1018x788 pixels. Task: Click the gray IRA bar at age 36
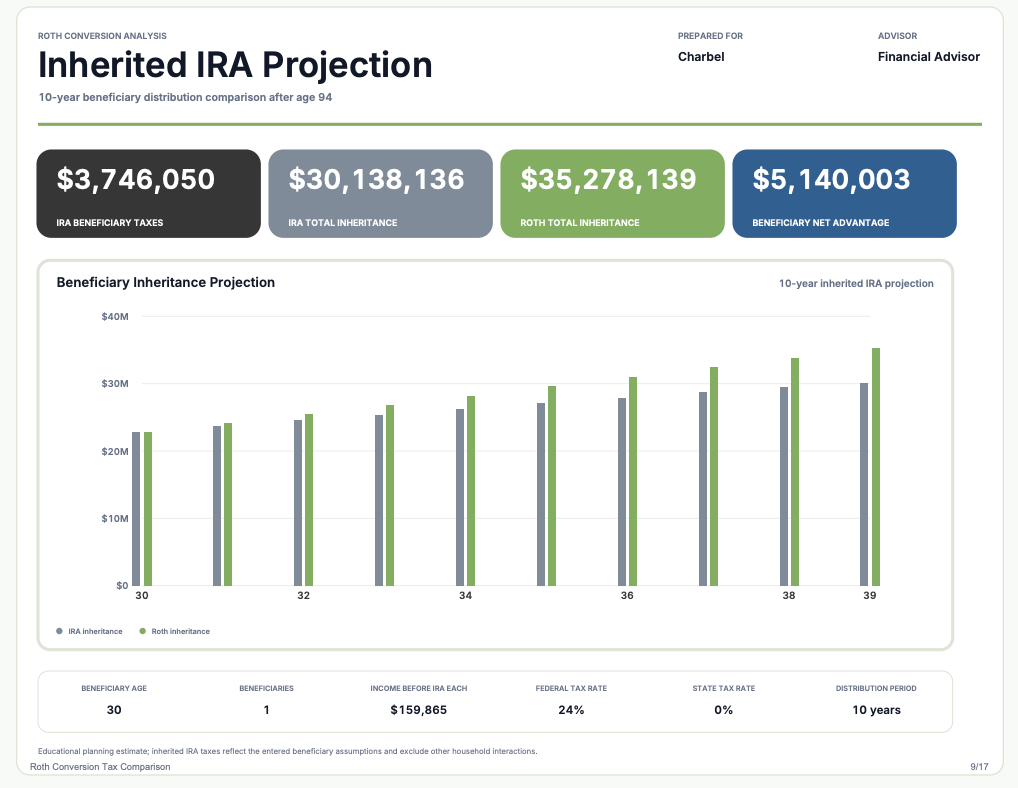pos(622,492)
